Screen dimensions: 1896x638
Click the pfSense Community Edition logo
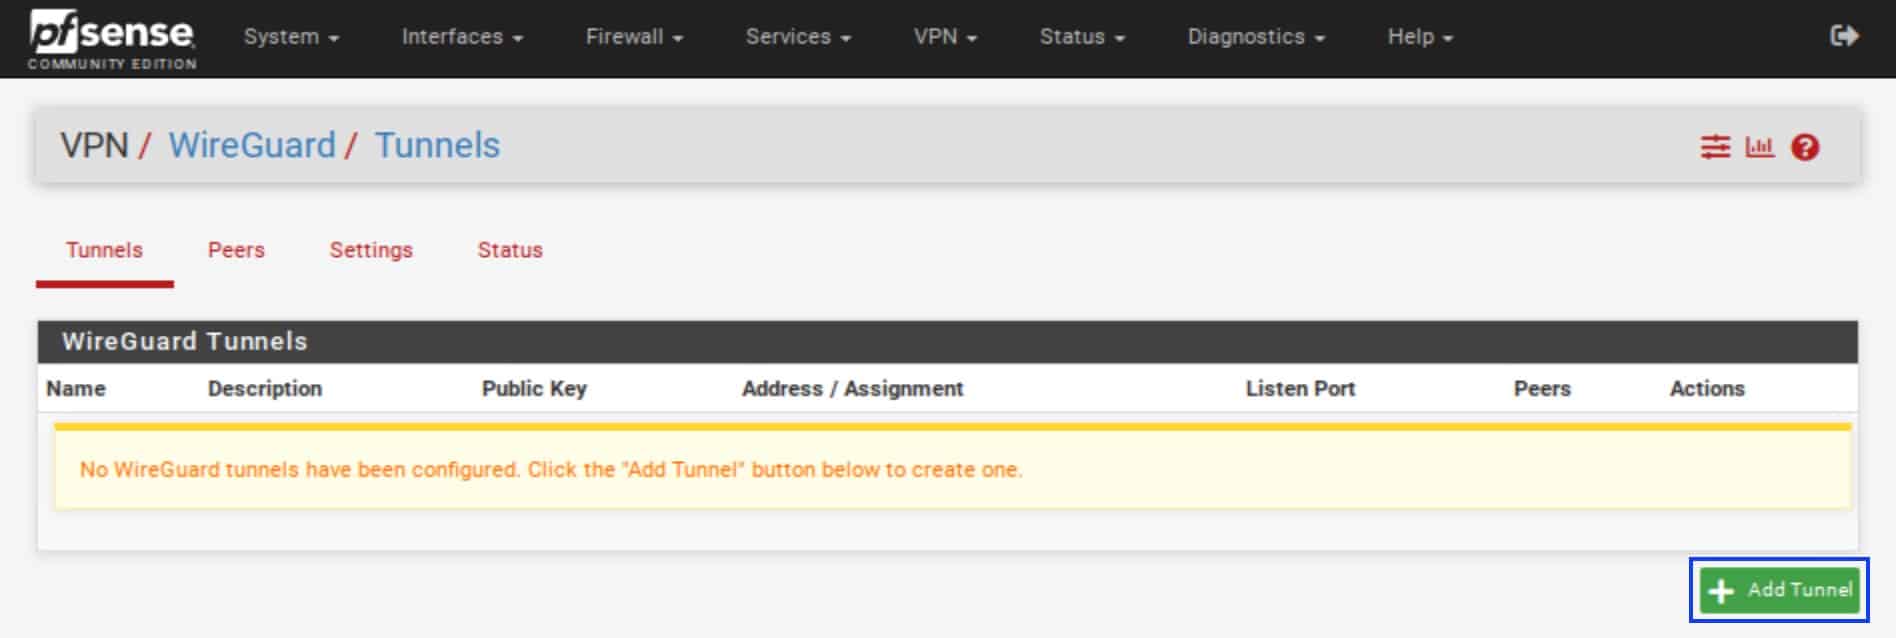click(112, 39)
